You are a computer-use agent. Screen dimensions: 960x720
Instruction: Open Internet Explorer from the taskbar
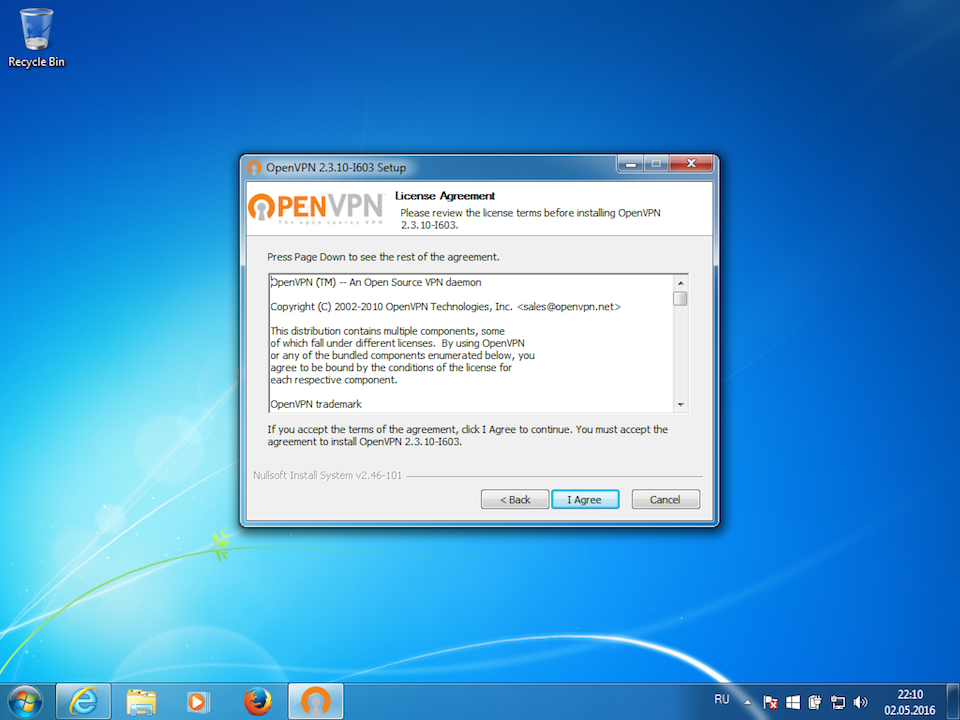(x=83, y=701)
